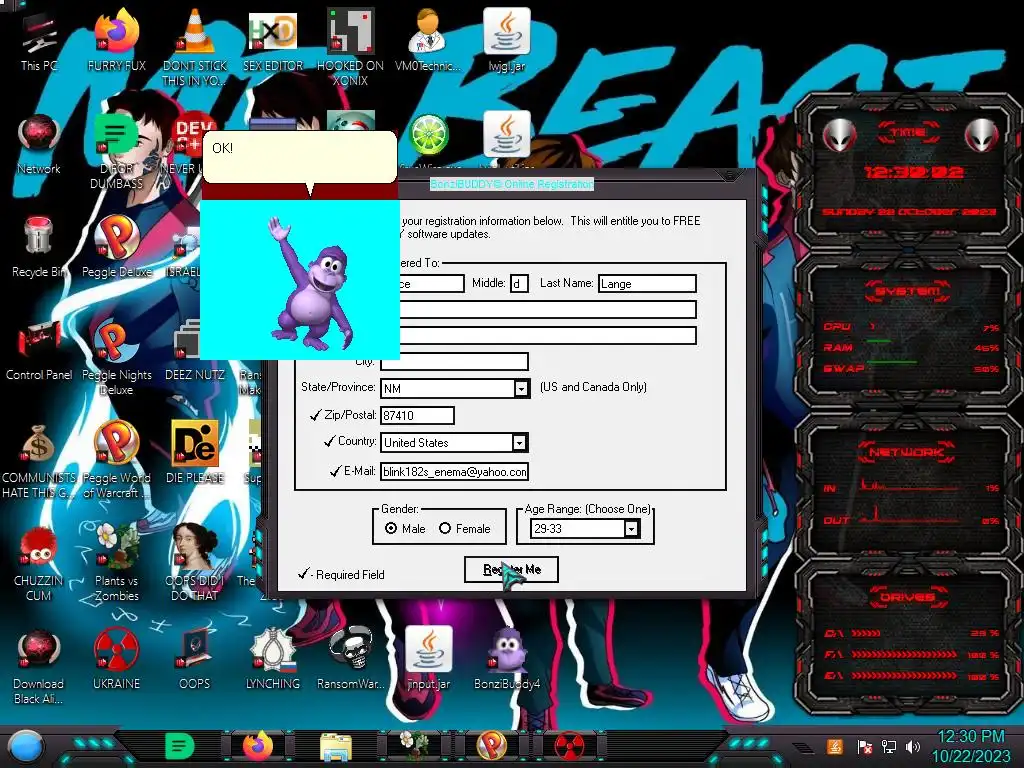
Task: Open the CHUZZIN CUM shortcut
Action: 39,564
